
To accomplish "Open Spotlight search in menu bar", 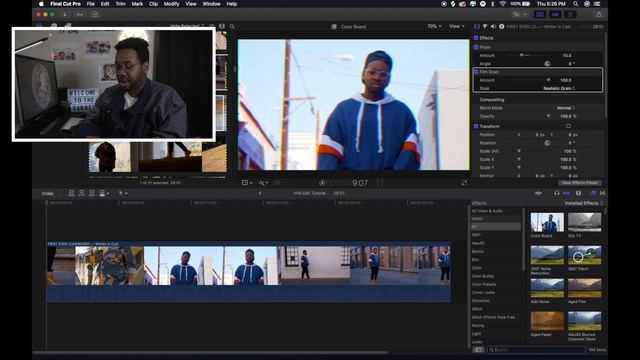I will [x=576, y=4].
